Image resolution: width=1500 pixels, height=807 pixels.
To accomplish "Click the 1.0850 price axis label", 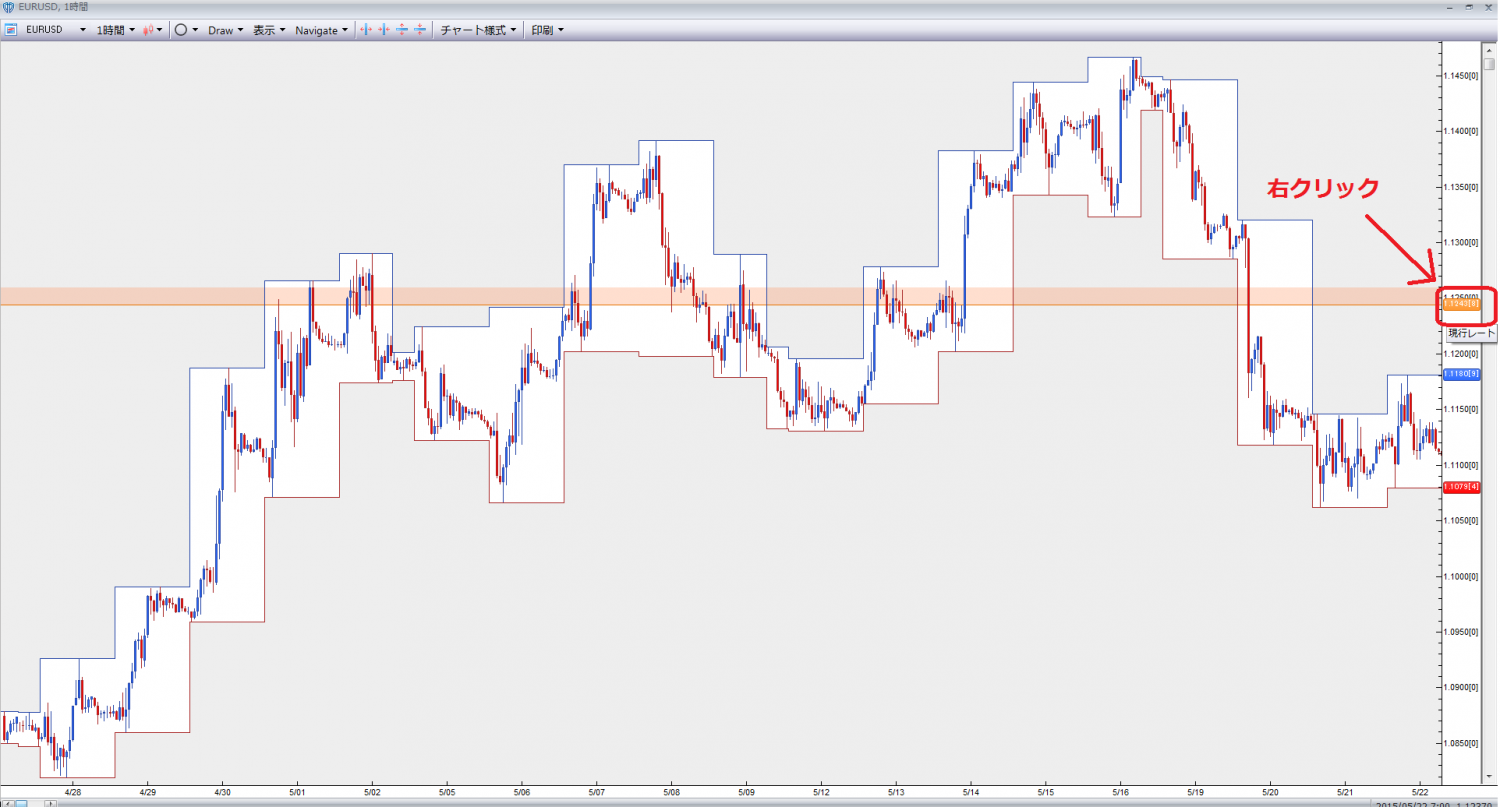I will click(1461, 743).
